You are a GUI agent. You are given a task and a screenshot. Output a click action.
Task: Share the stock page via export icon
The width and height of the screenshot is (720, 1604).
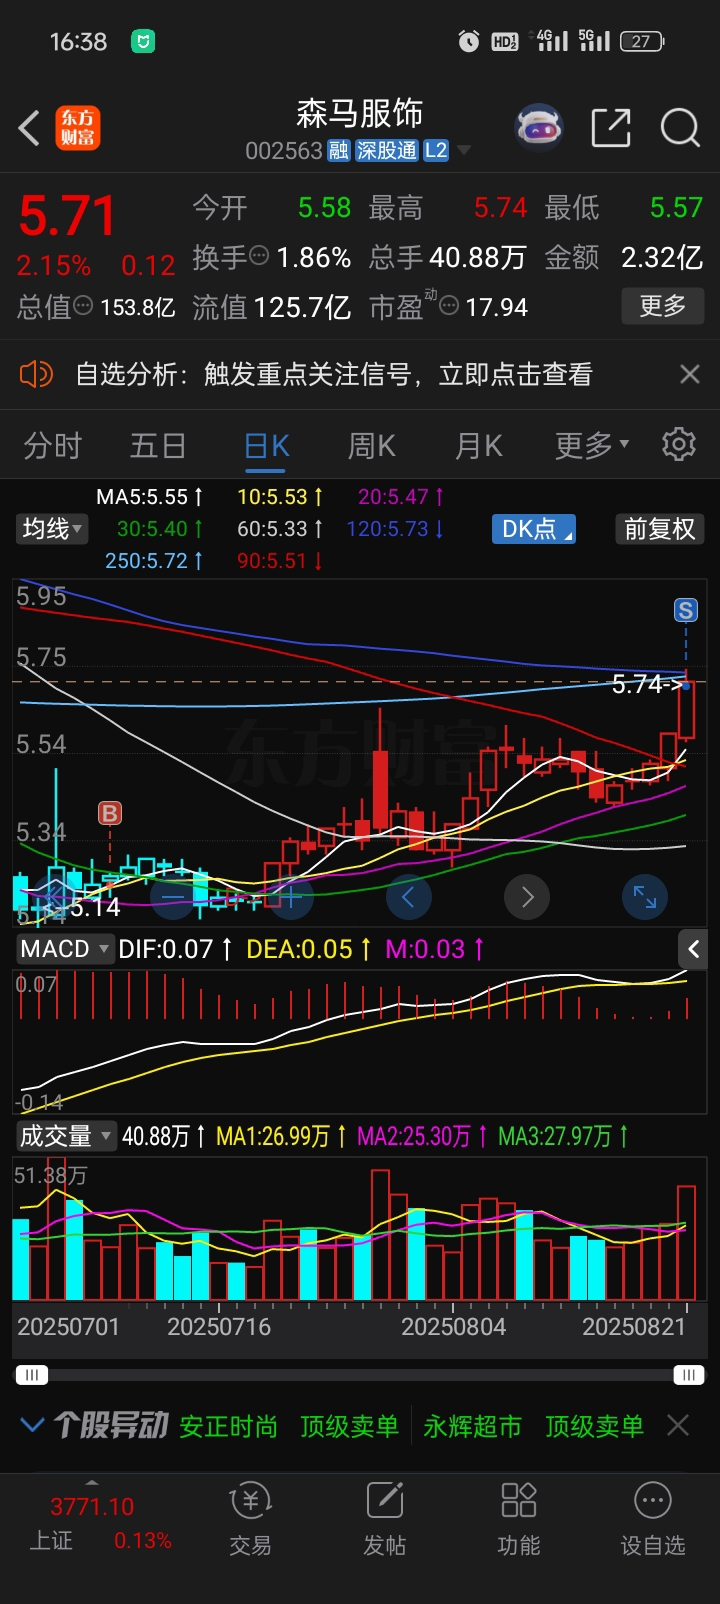[611, 128]
